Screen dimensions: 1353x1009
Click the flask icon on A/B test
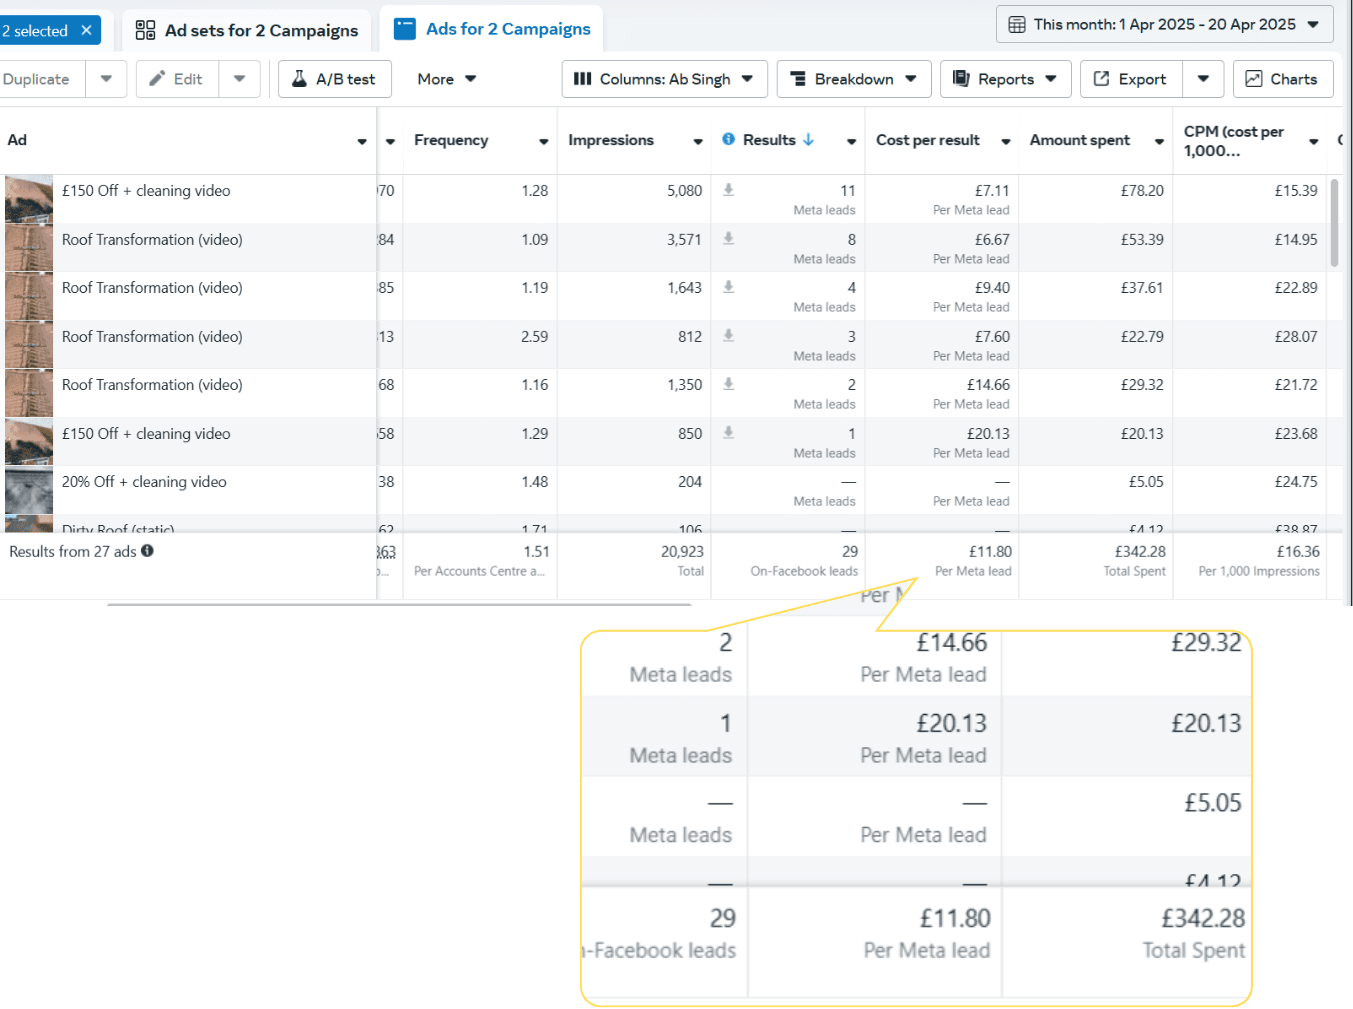(299, 79)
